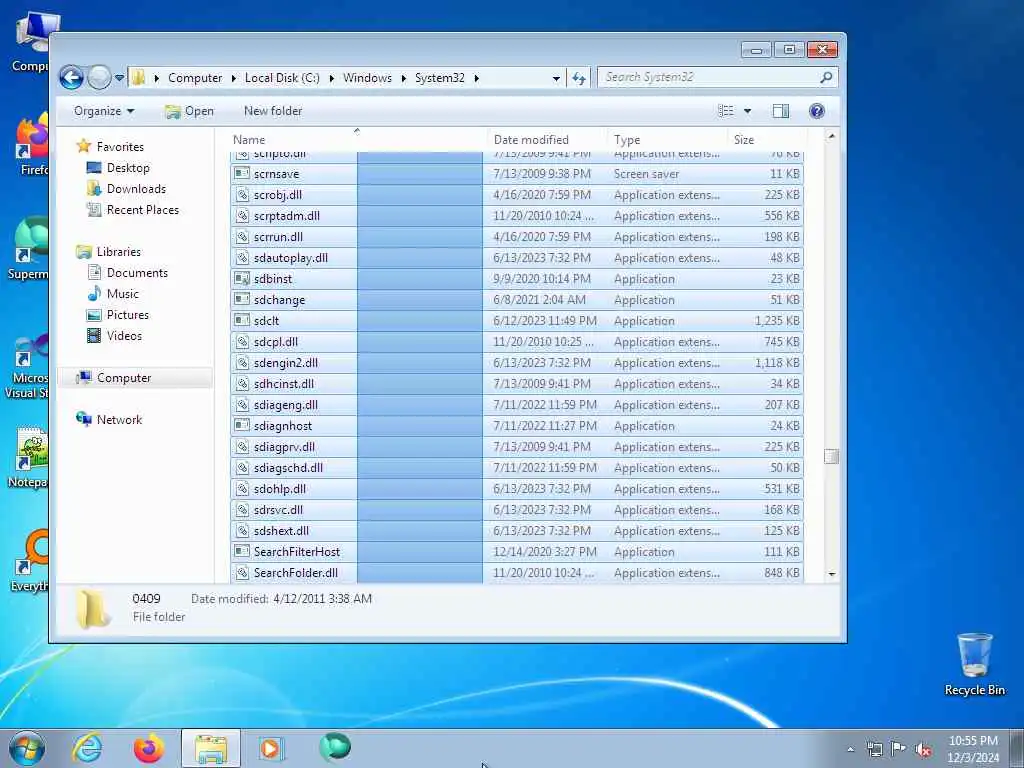Change your view icon
Viewport: 1024px width, 768px height.
pyautogui.click(x=726, y=111)
